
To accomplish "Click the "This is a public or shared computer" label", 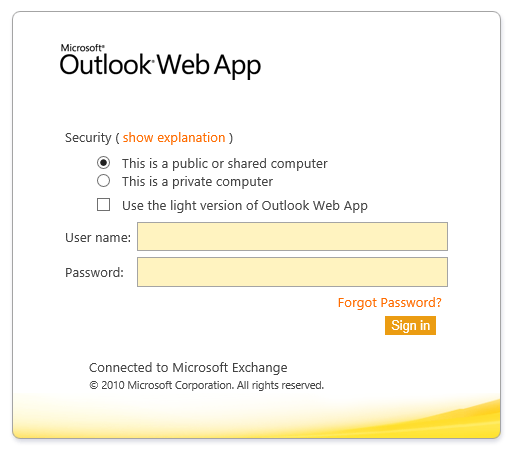I will point(225,164).
